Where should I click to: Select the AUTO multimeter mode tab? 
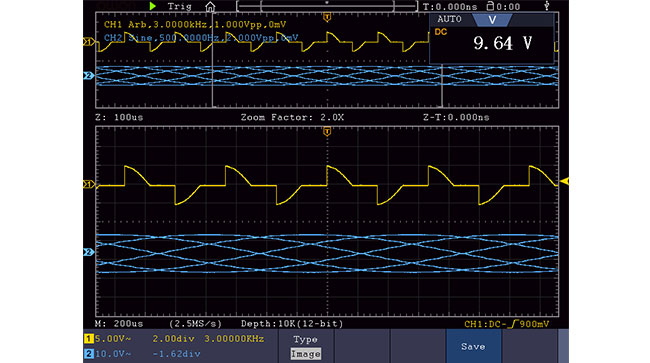coord(449,19)
